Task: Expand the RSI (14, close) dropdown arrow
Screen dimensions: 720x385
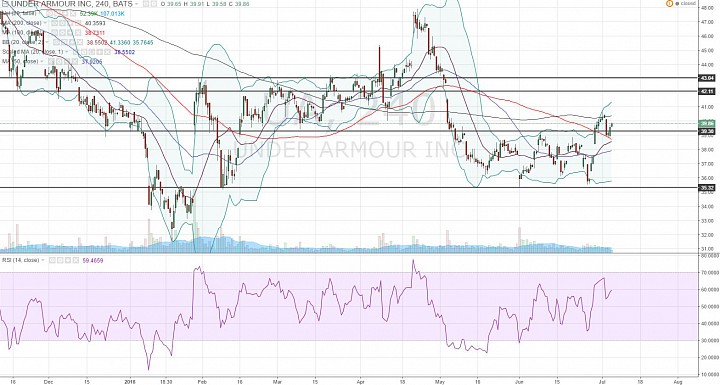Action: pyautogui.click(x=43, y=260)
